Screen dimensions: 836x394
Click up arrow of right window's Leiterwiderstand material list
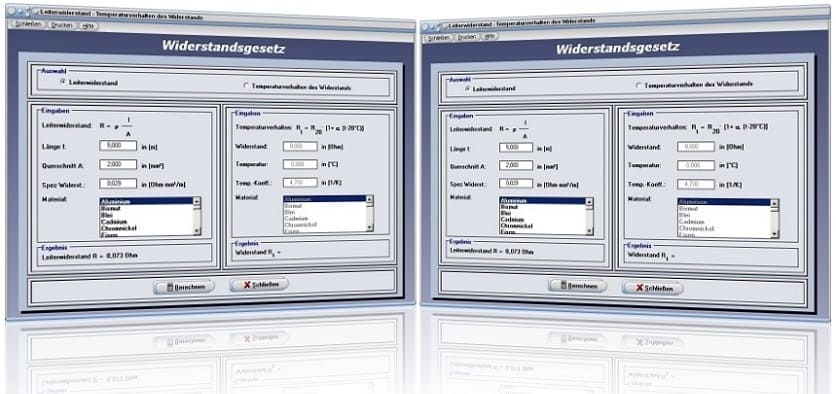click(589, 202)
